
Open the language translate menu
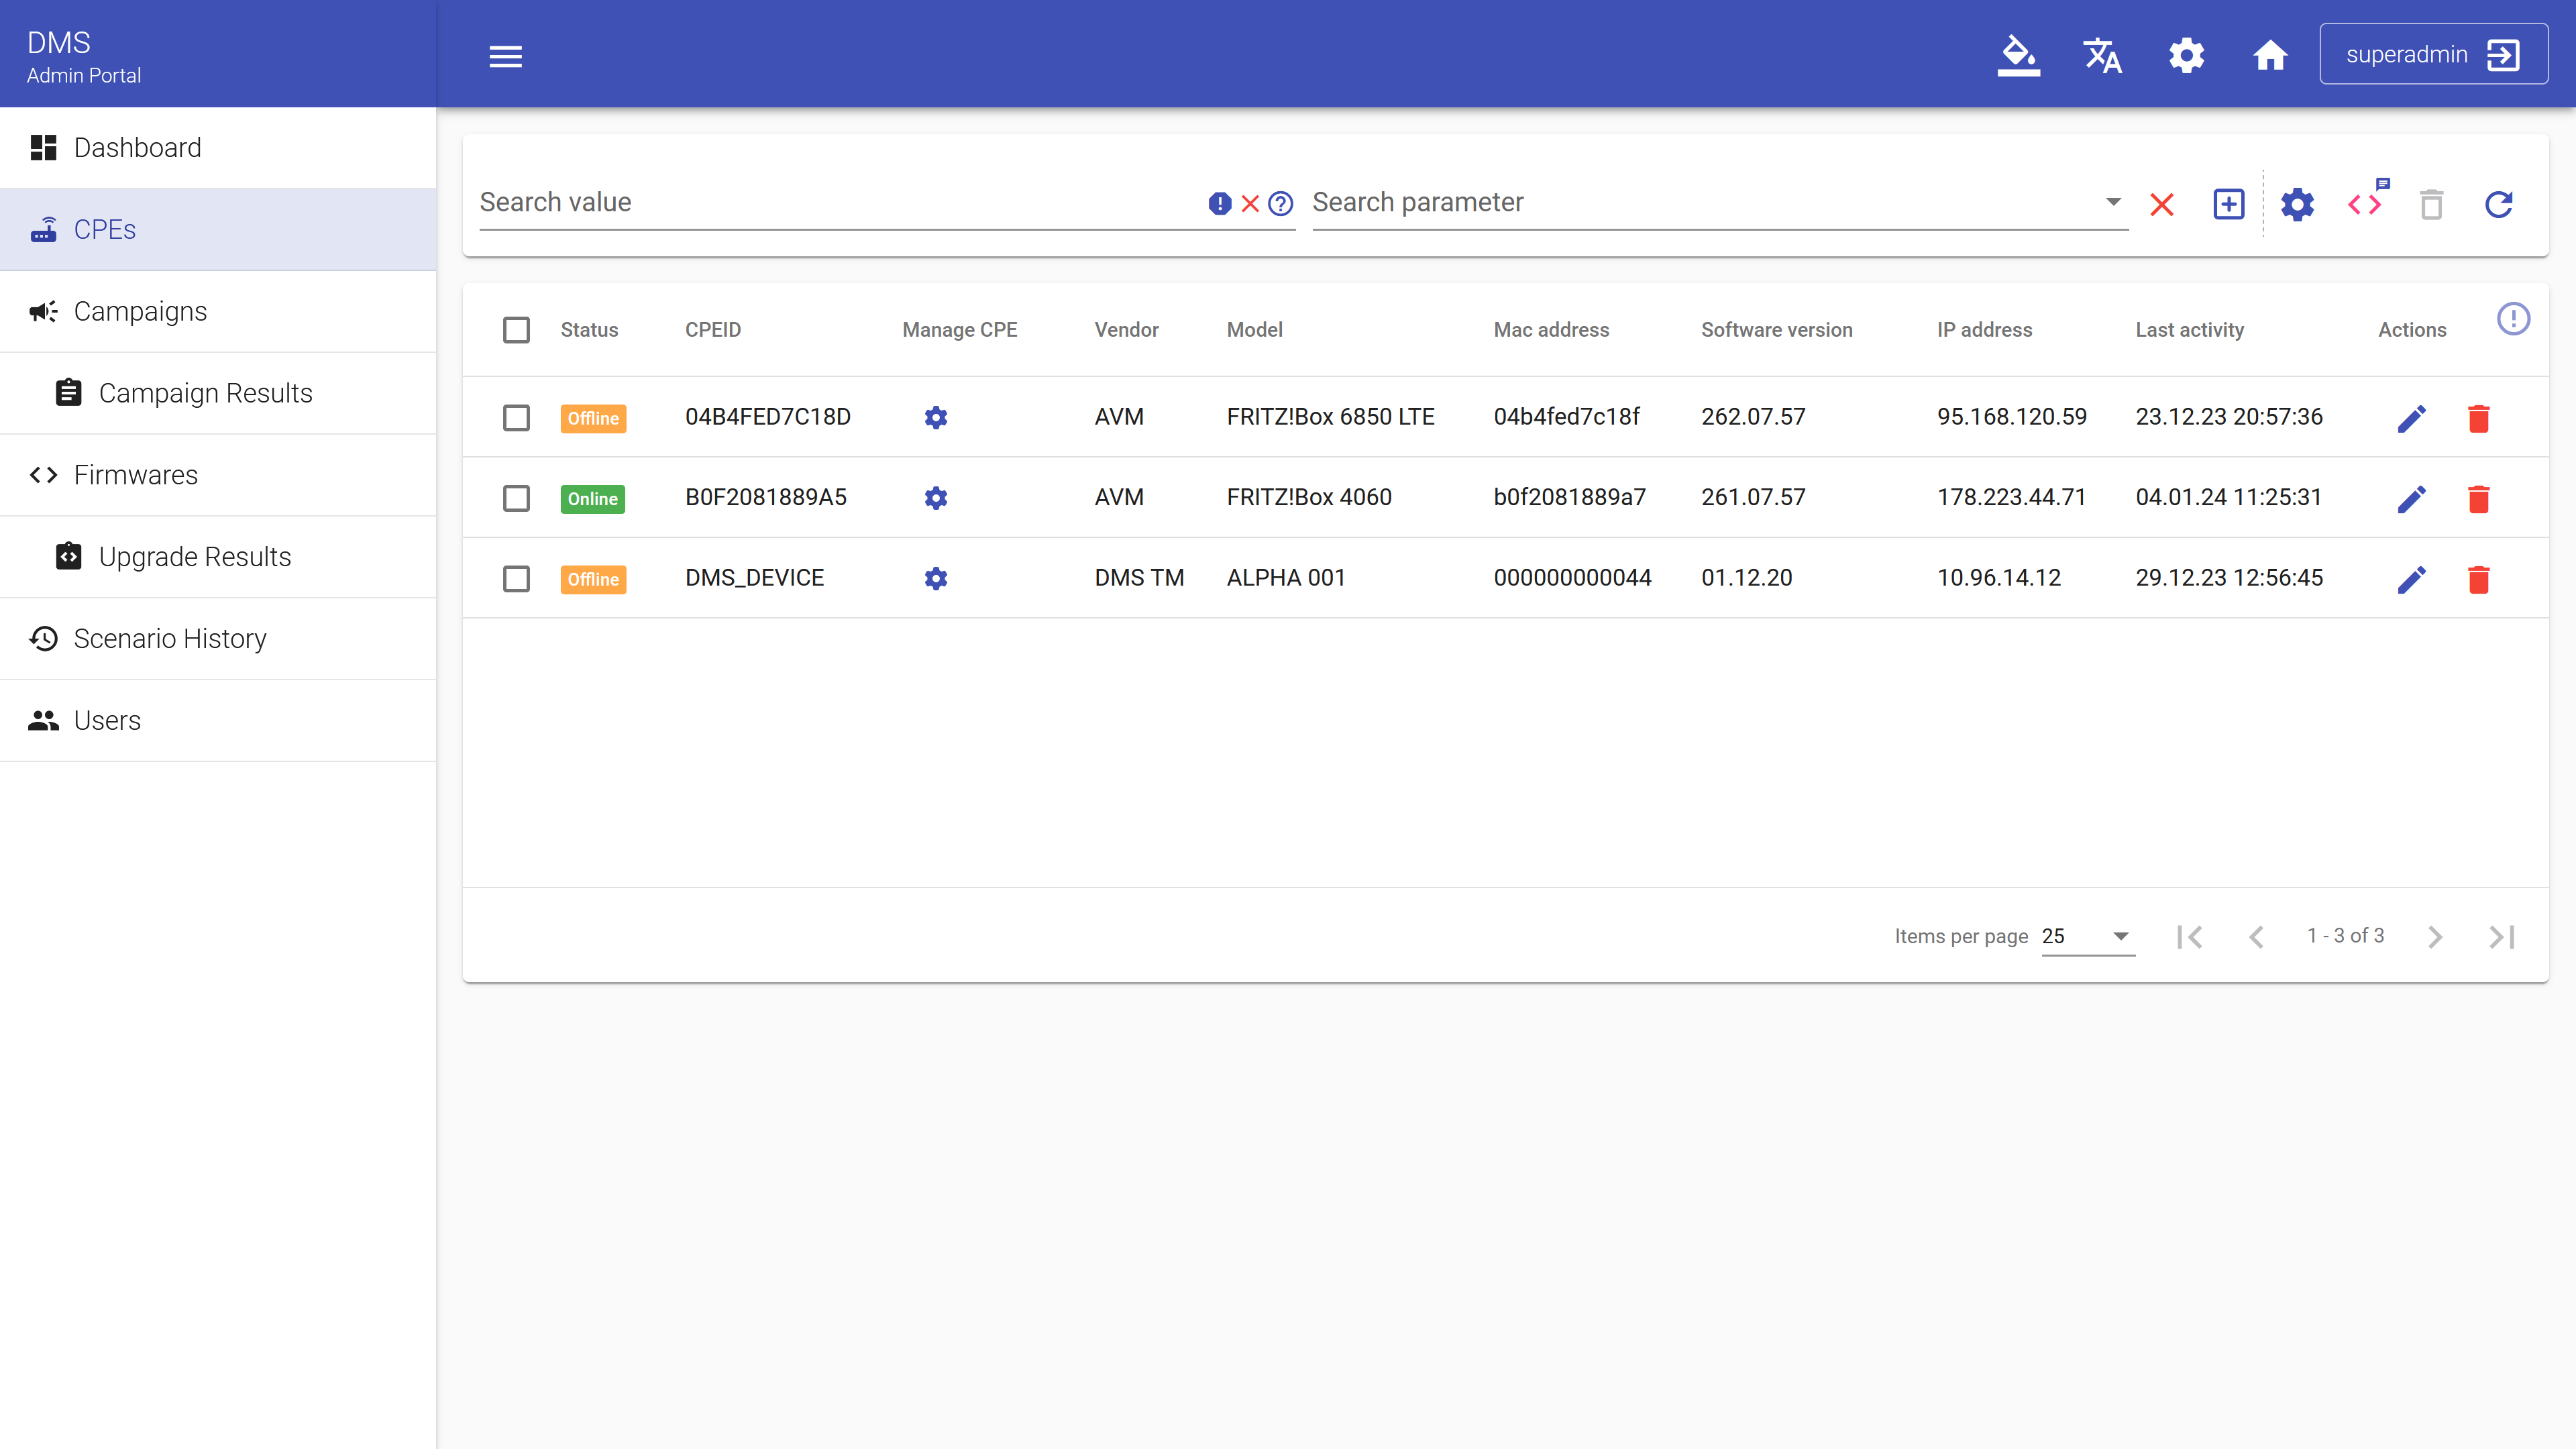pyautogui.click(x=2102, y=55)
